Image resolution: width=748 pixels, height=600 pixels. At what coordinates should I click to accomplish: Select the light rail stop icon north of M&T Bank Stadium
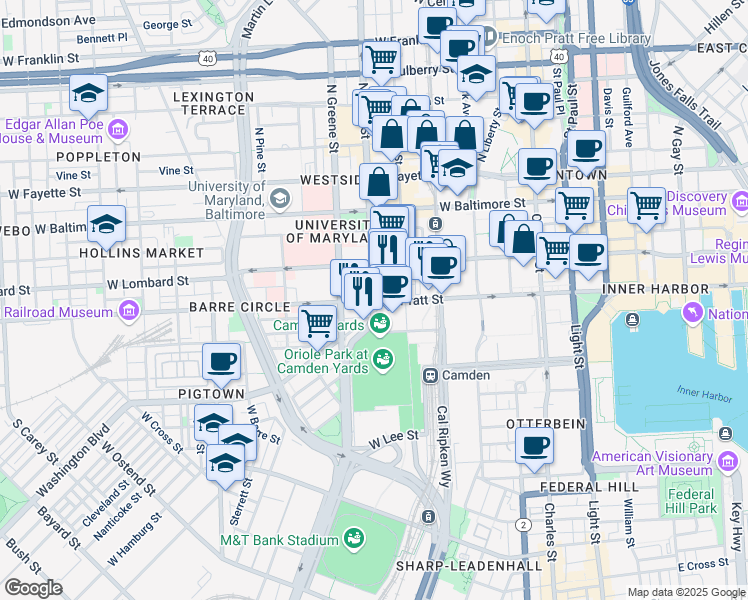[428, 516]
